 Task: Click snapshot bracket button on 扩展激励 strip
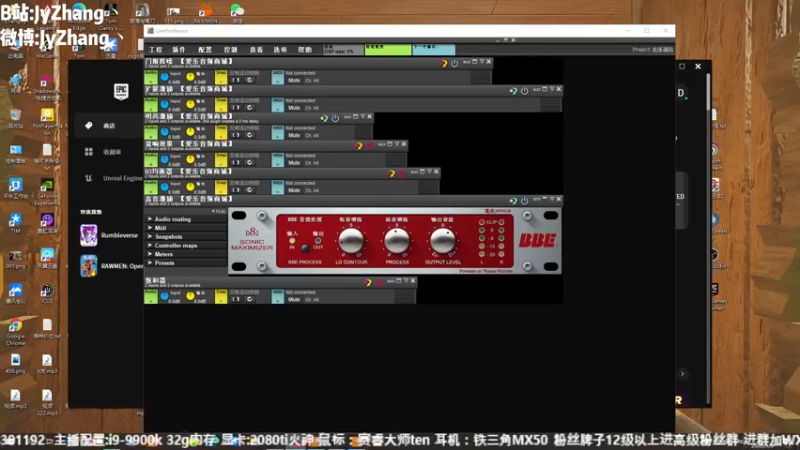(236, 108)
